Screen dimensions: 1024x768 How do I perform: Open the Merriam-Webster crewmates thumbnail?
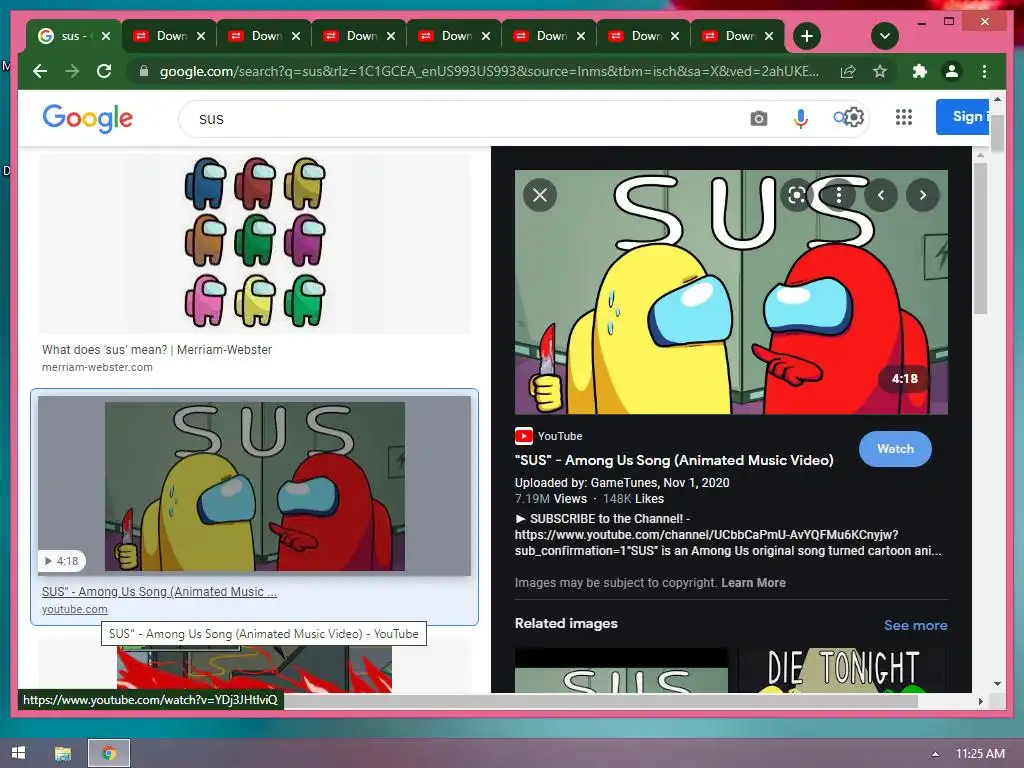(x=255, y=242)
